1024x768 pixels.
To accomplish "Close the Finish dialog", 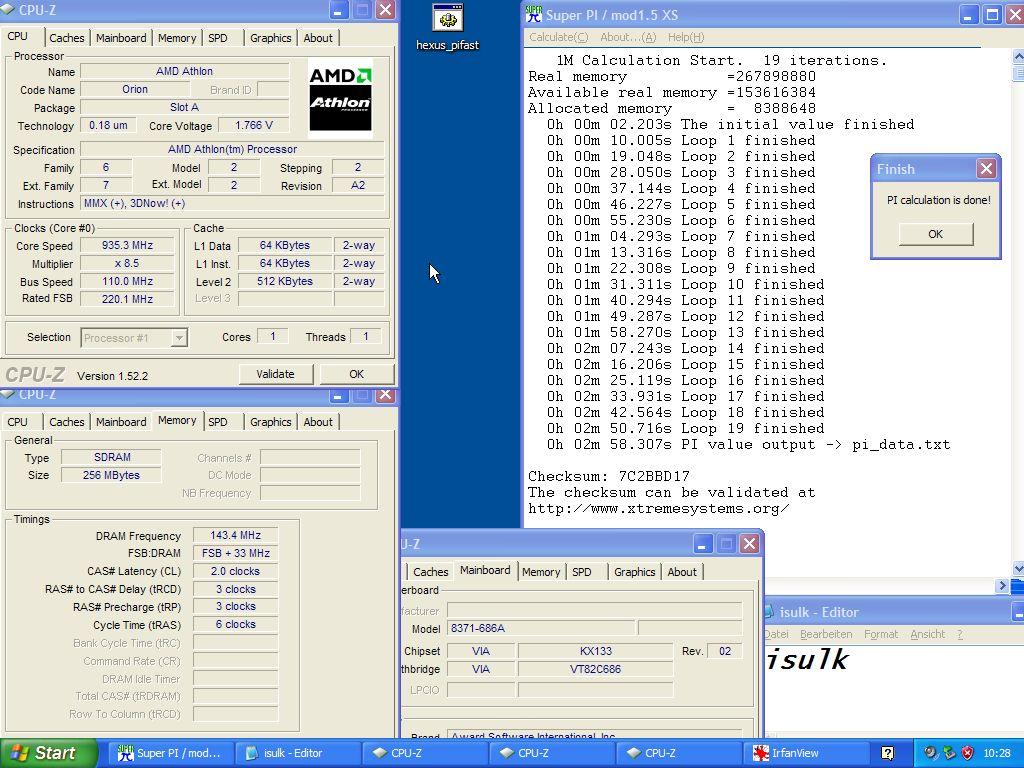I will pos(986,169).
